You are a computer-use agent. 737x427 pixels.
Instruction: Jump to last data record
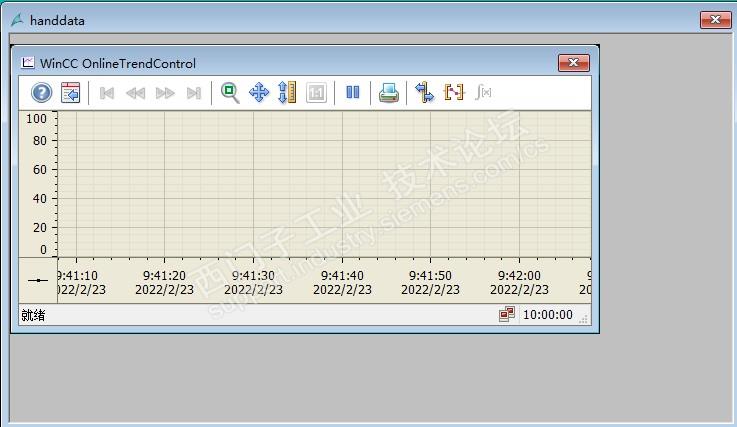click(x=194, y=93)
